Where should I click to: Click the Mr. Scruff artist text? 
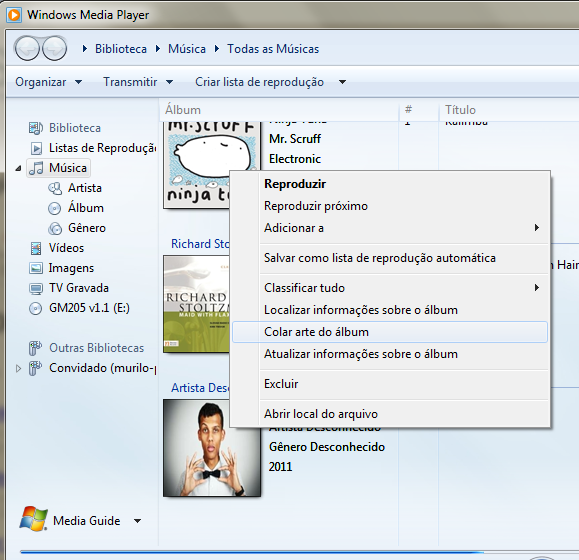[x=295, y=139]
